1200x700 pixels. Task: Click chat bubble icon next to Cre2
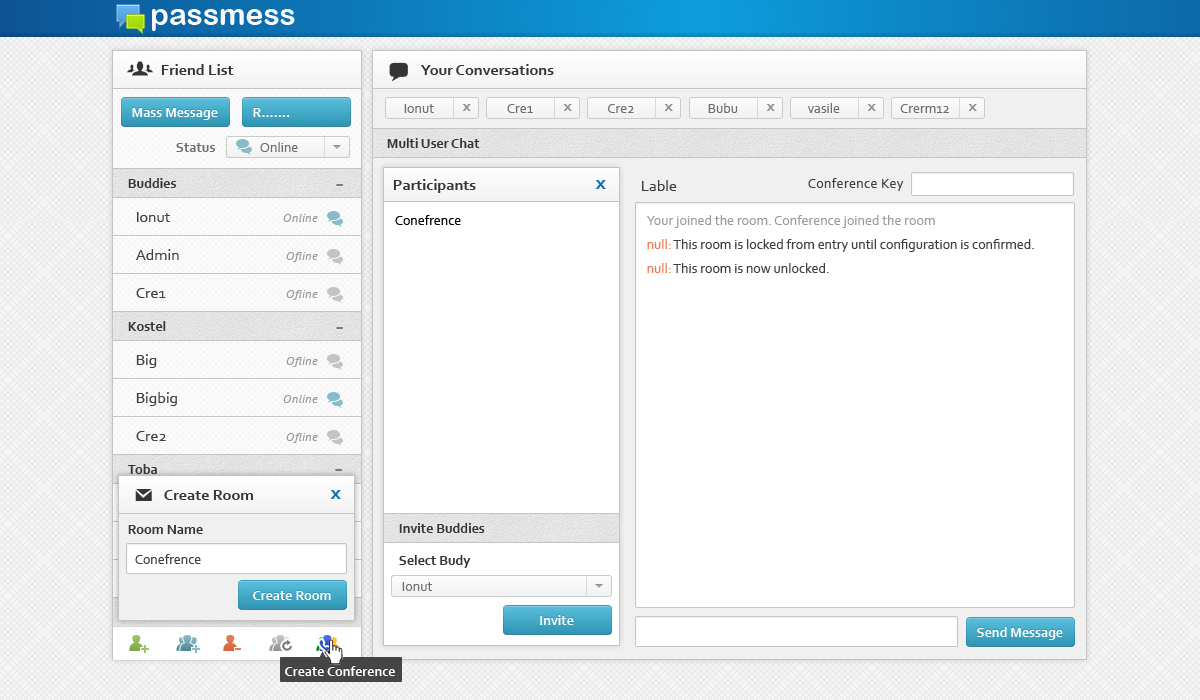point(335,437)
